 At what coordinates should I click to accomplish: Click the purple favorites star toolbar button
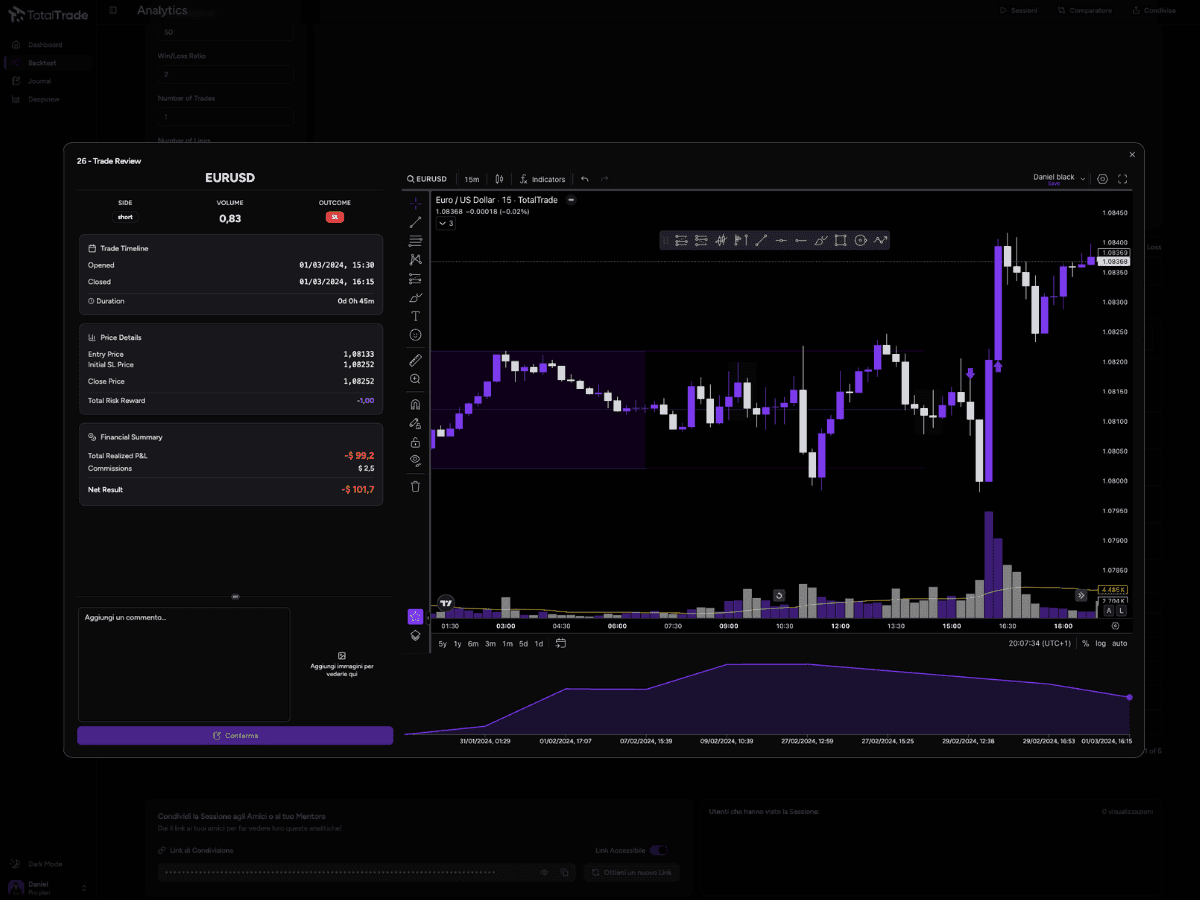coord(415,616)
